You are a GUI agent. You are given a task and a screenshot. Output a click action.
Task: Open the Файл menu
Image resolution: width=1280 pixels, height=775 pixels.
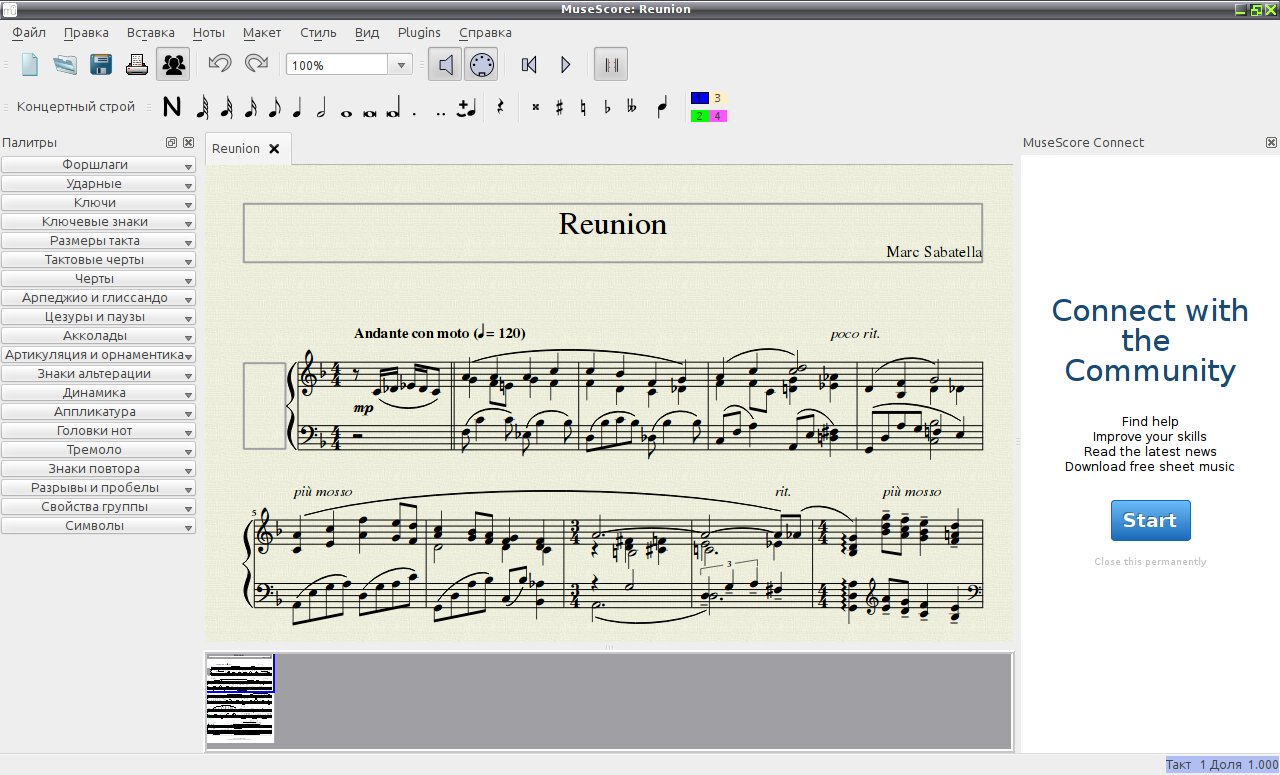click(x=29, y=32)
